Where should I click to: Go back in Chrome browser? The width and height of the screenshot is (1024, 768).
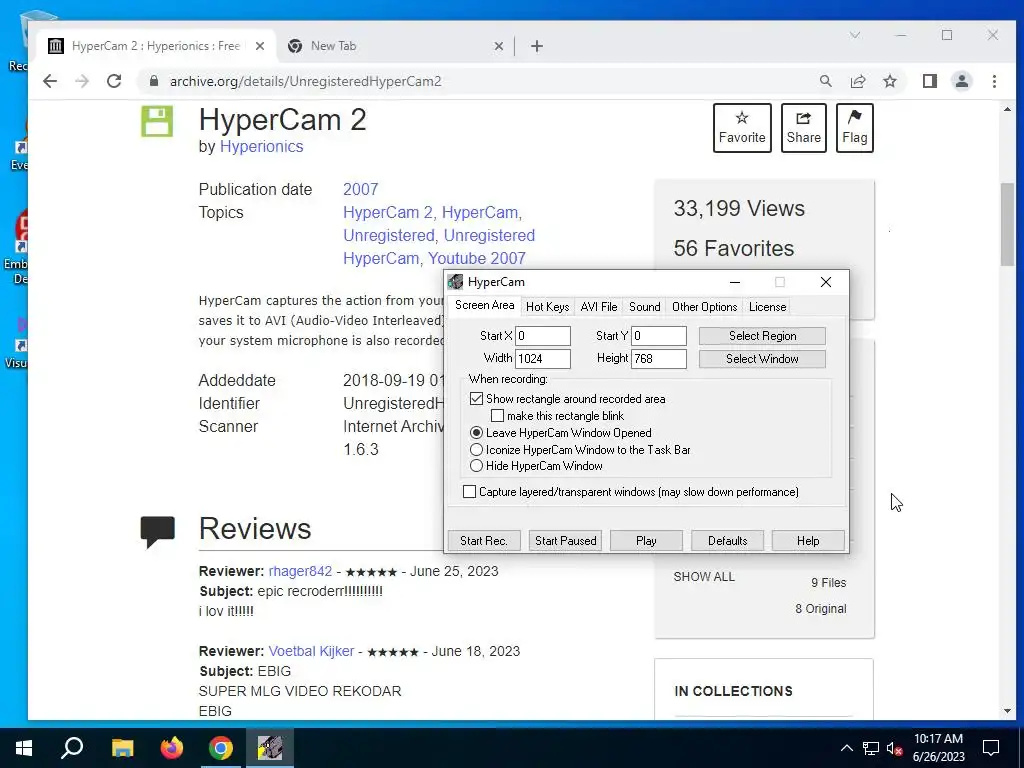(x=50, y=81)
